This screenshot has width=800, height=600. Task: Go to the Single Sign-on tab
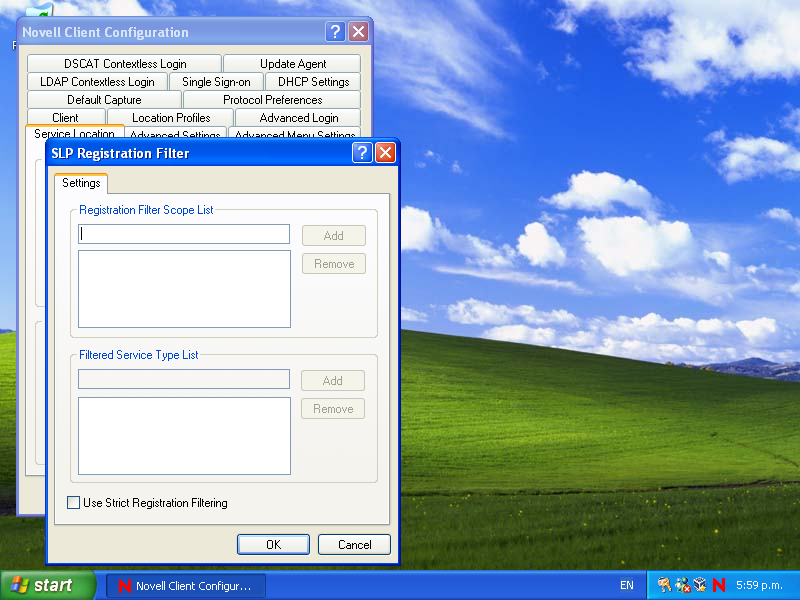(x=216, y=82)
